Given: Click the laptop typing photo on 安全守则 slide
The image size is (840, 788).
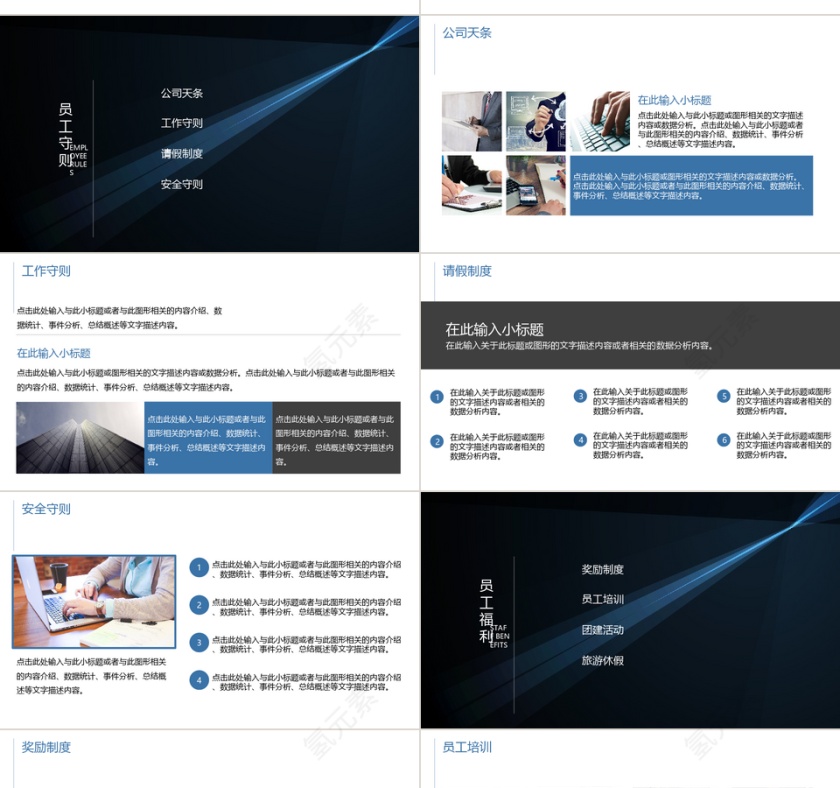Looking at the screenshot, I should pos(94,602).
